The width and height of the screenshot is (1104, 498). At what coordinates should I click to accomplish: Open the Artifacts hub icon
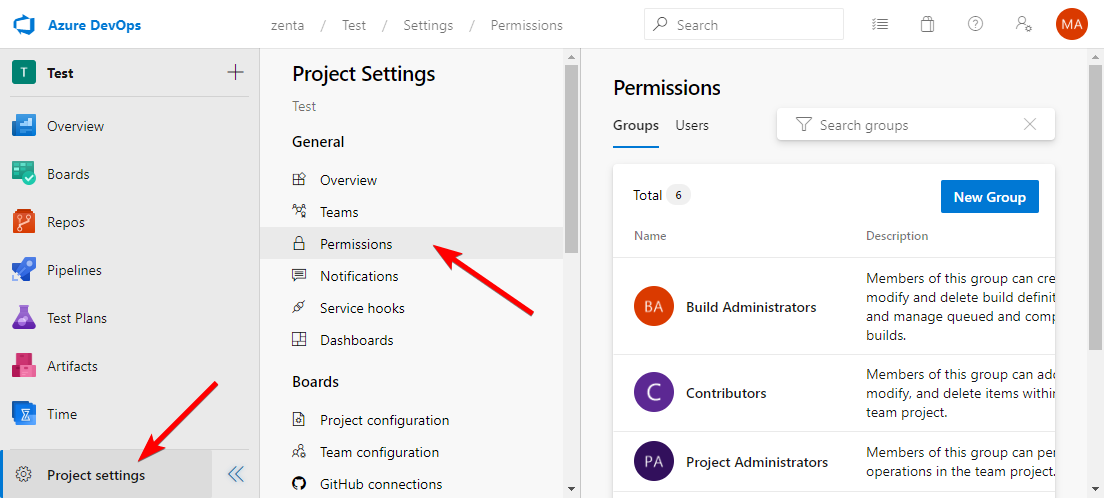24,366
